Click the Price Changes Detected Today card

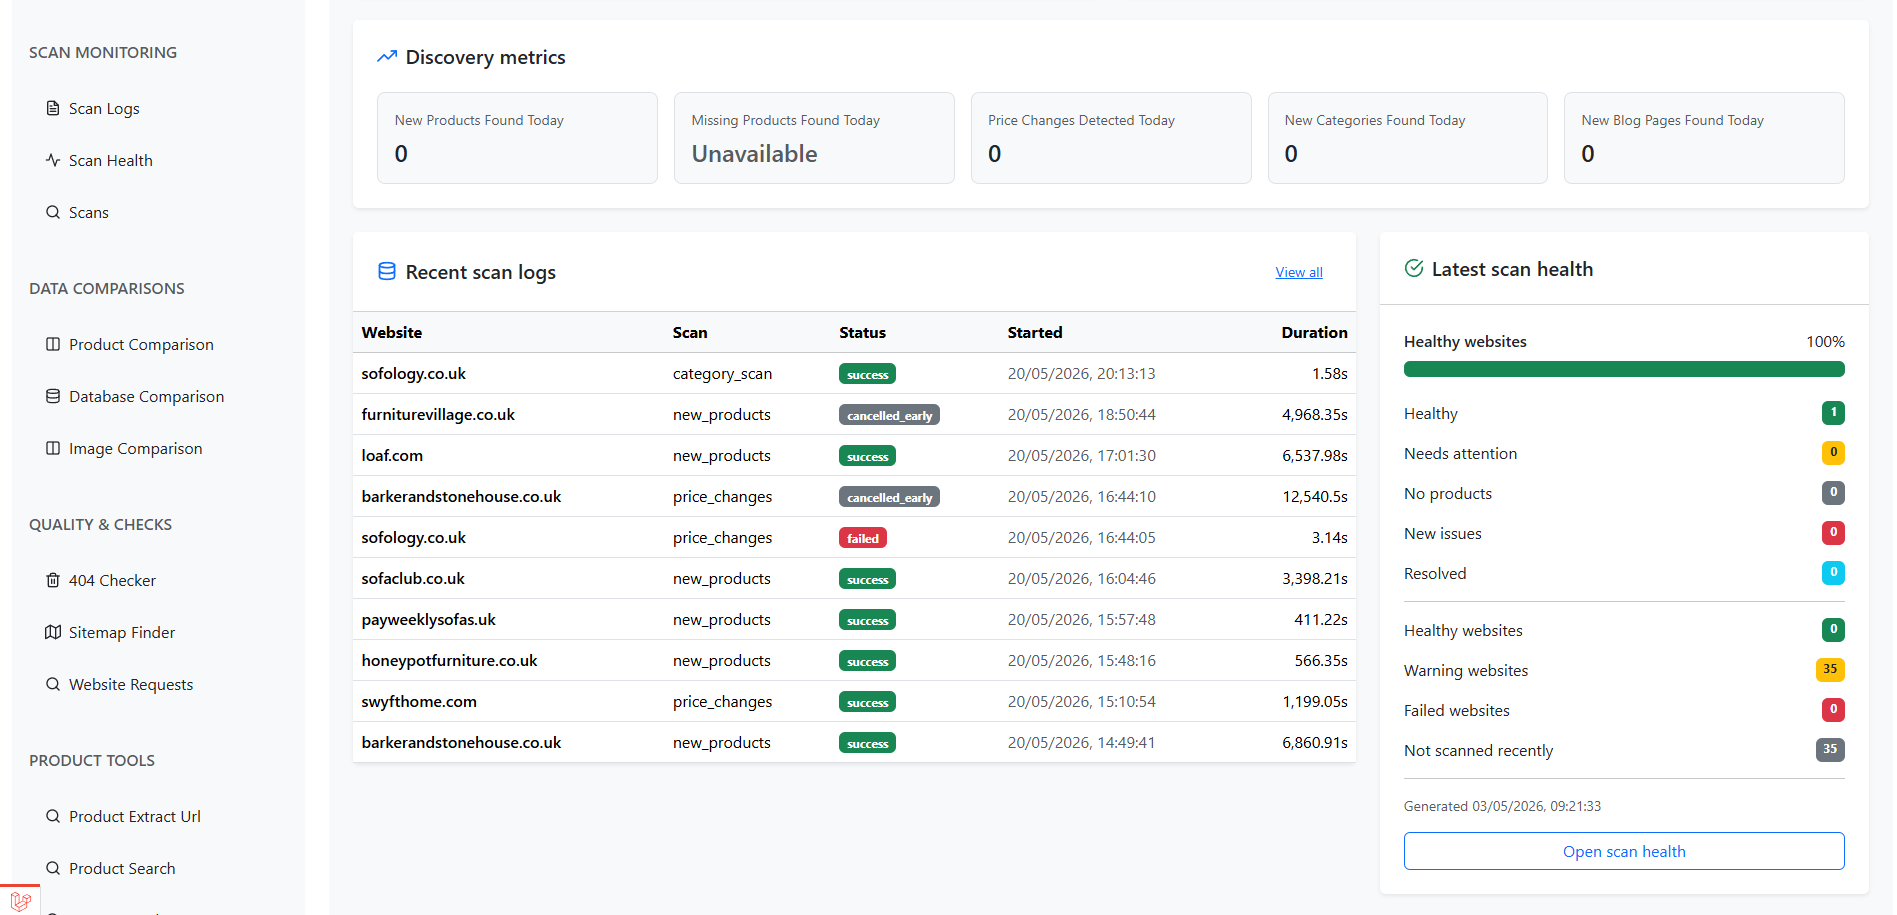(x=1111, y=138)
